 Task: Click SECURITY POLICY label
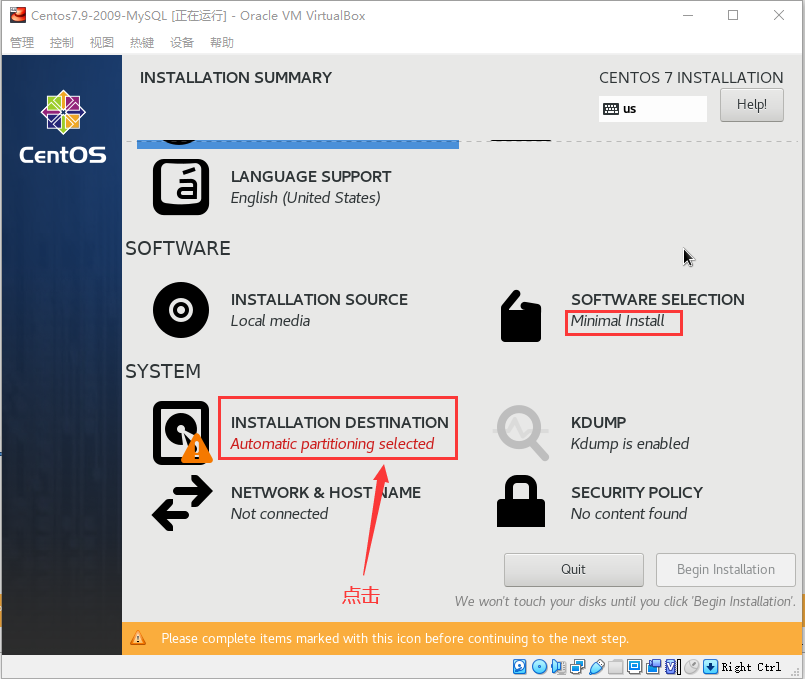tap(637, 492)
